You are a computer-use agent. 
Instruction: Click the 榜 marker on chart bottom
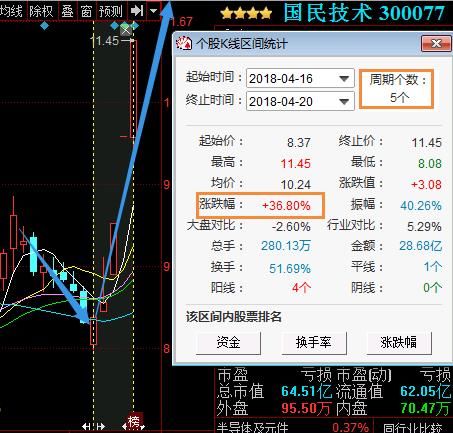coord(134,421)
